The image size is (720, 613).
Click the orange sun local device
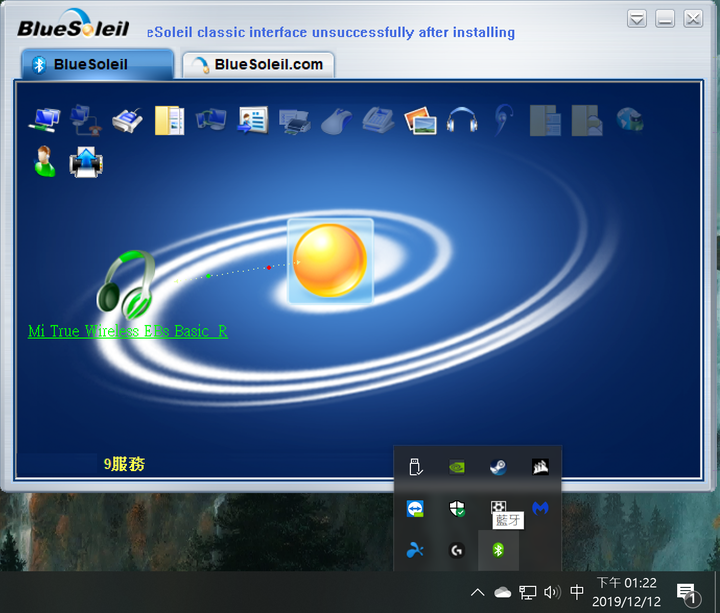[x=330, y=261]
